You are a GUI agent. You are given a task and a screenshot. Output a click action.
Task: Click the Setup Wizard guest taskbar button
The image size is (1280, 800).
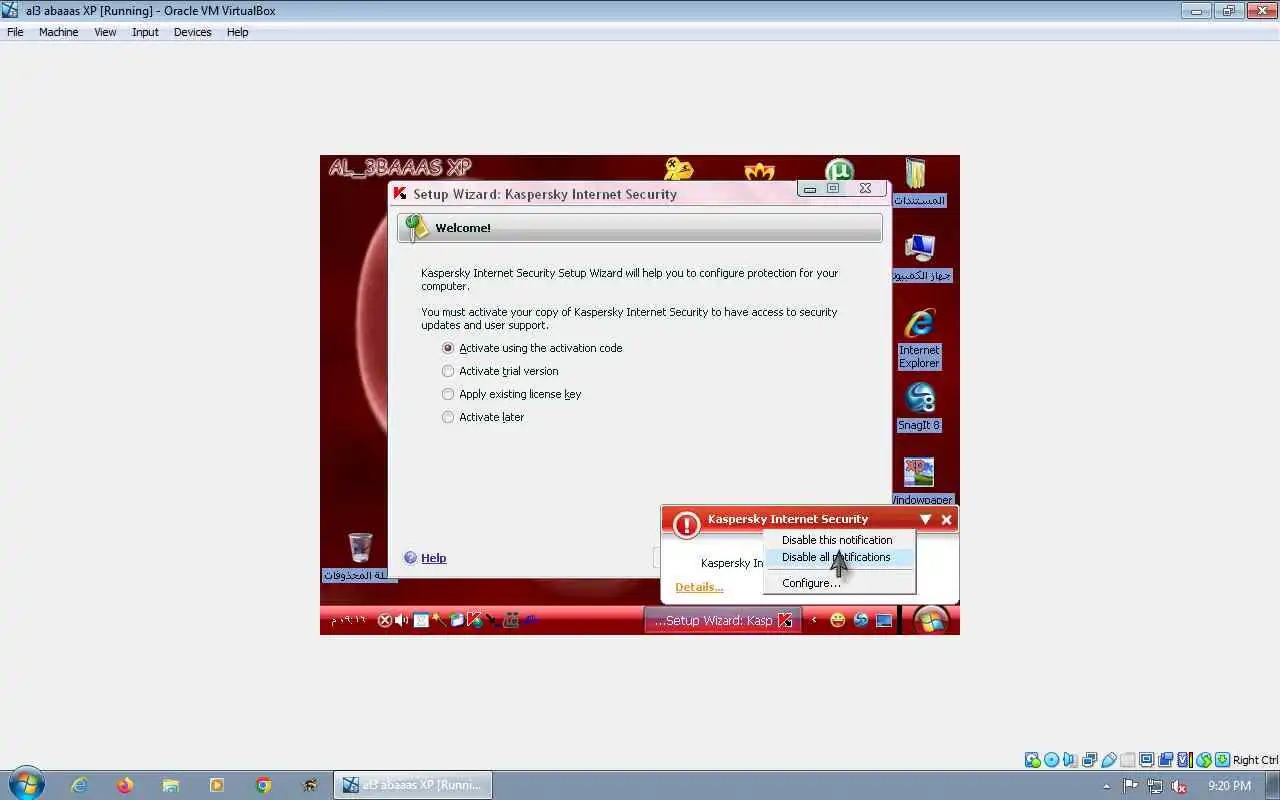coord(722,620)
